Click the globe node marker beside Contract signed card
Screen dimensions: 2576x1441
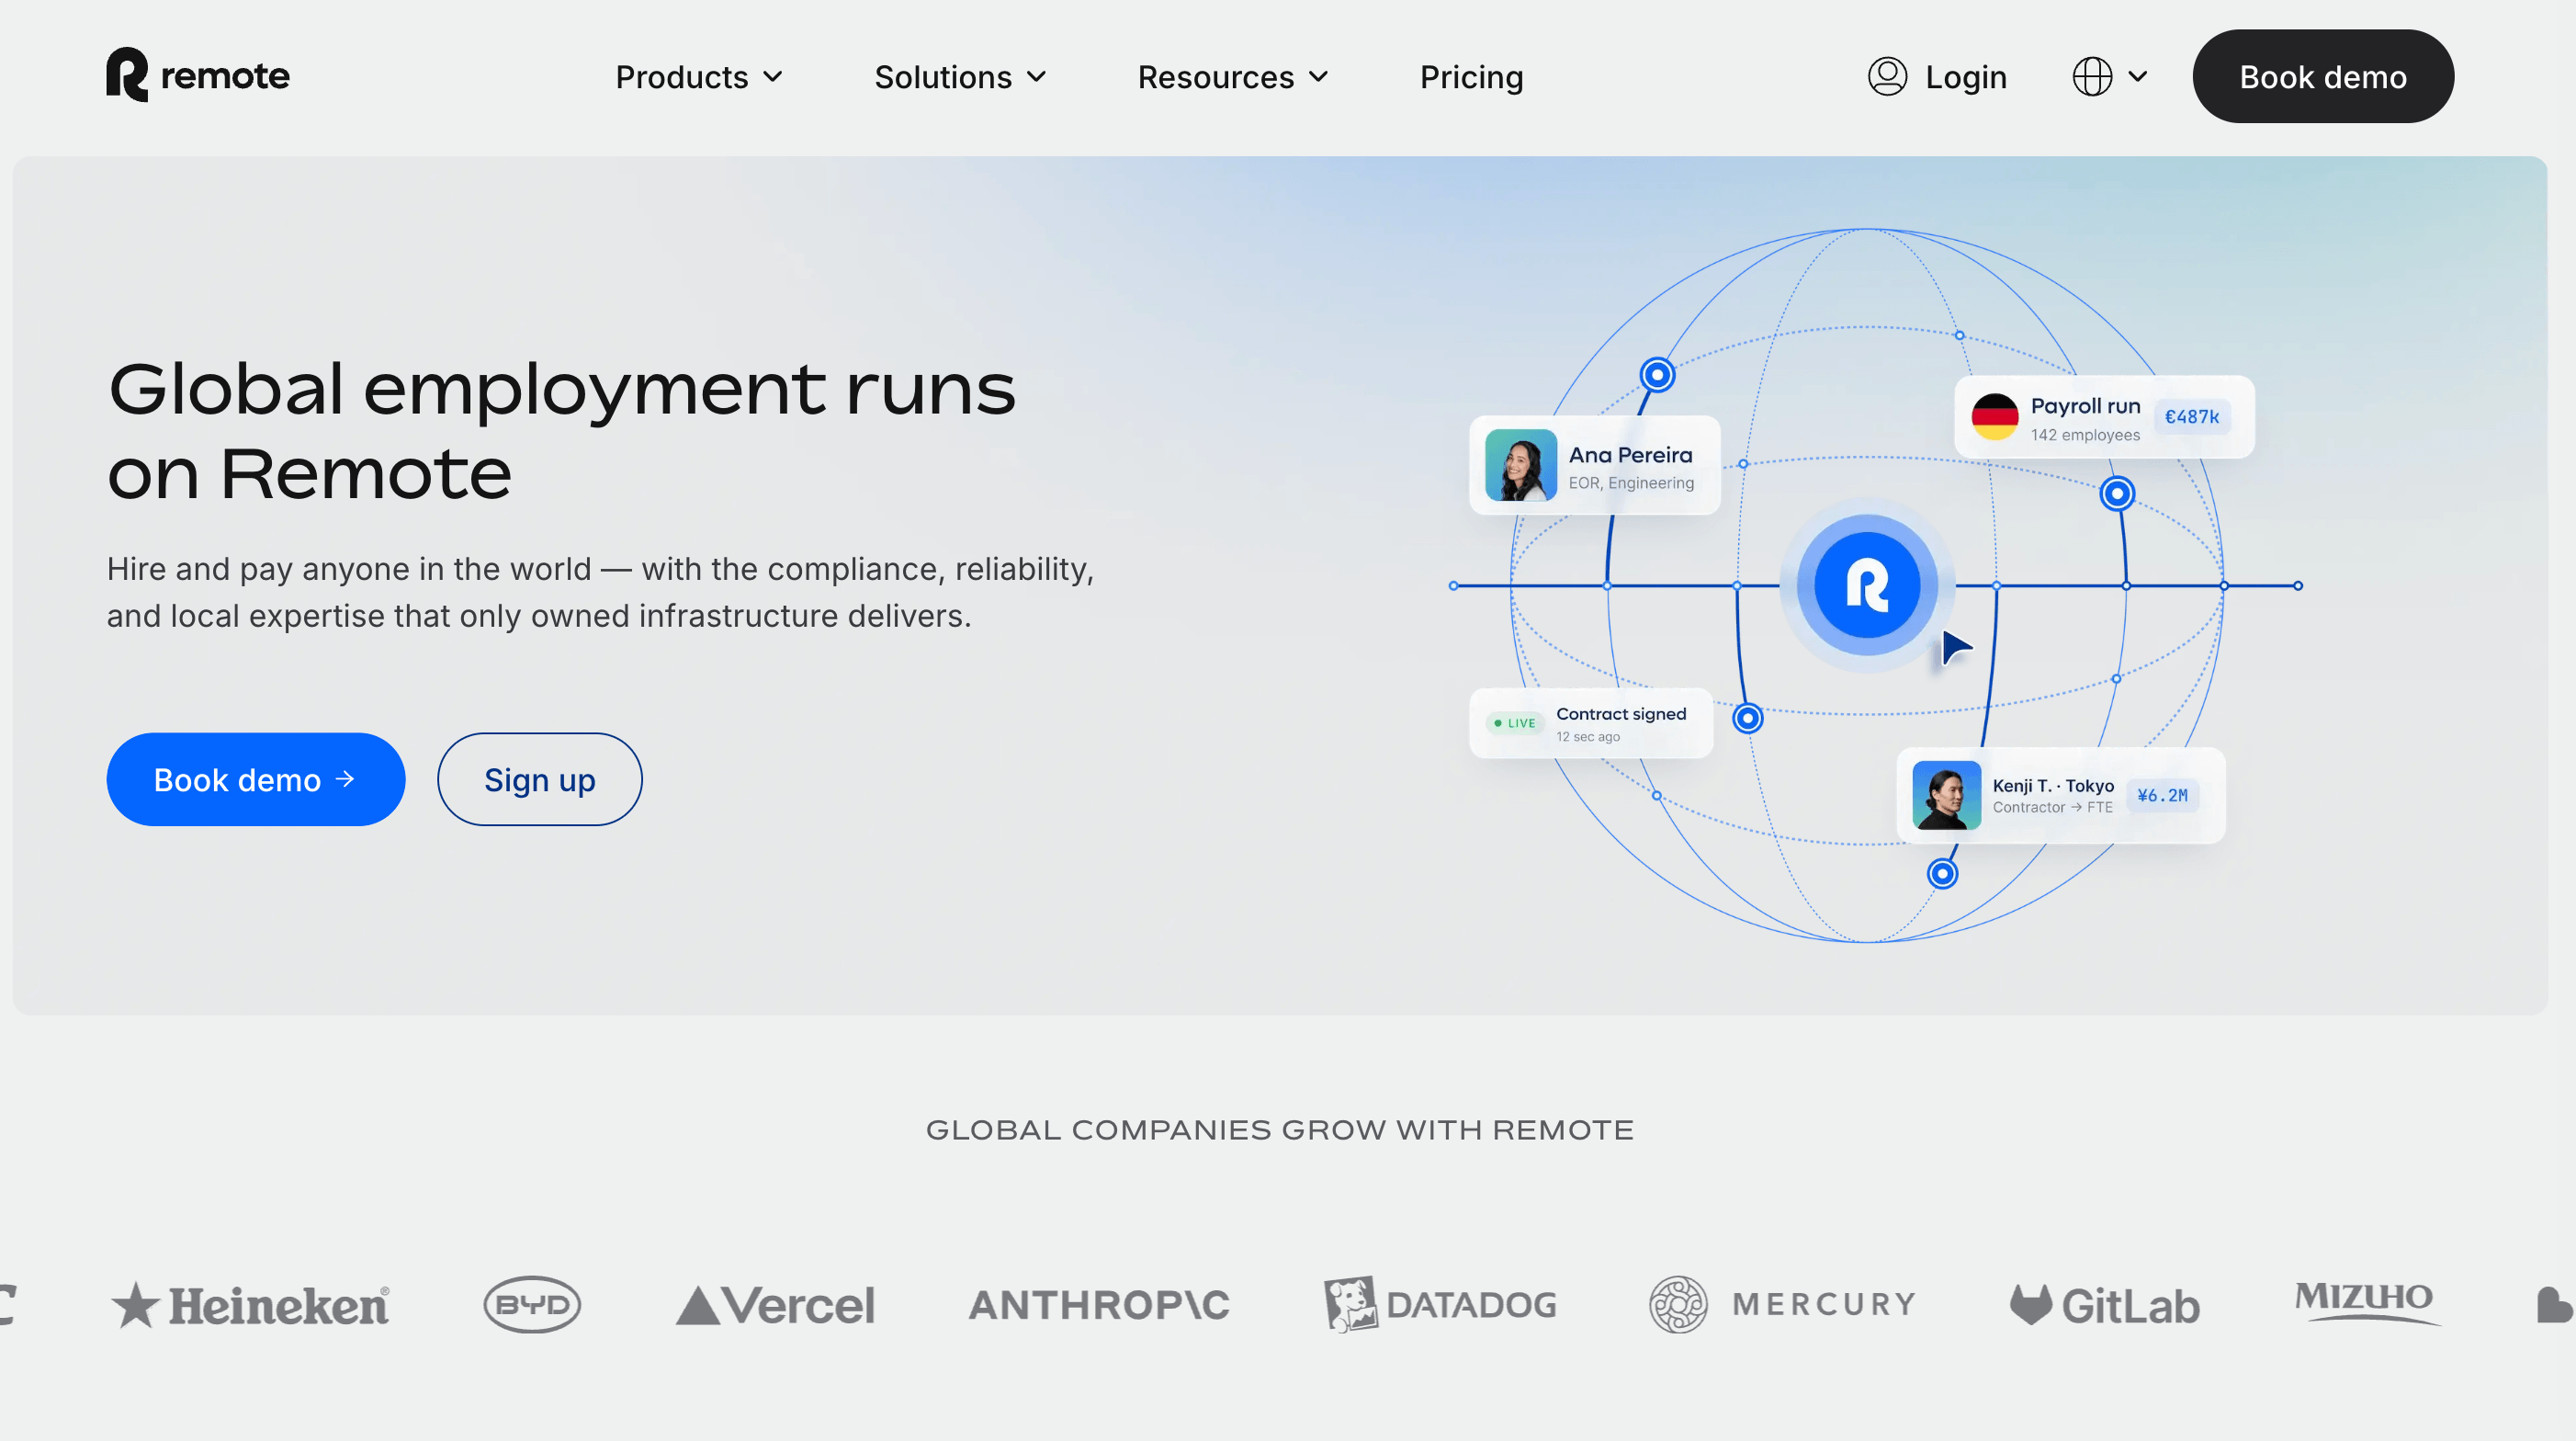[1746, 718]
